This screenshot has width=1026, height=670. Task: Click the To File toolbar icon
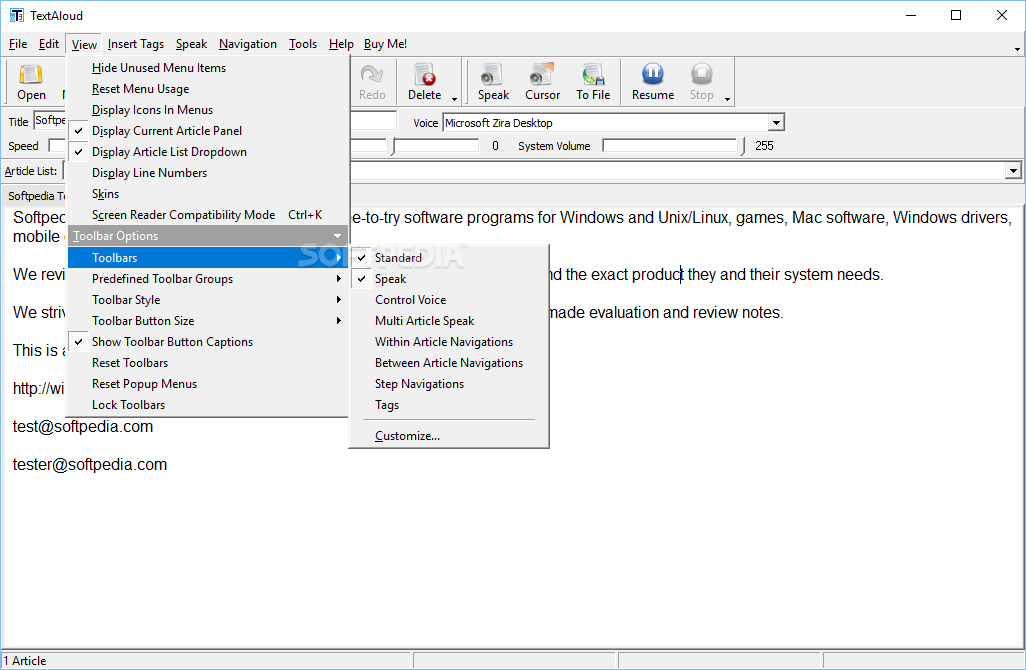[593, 82]
